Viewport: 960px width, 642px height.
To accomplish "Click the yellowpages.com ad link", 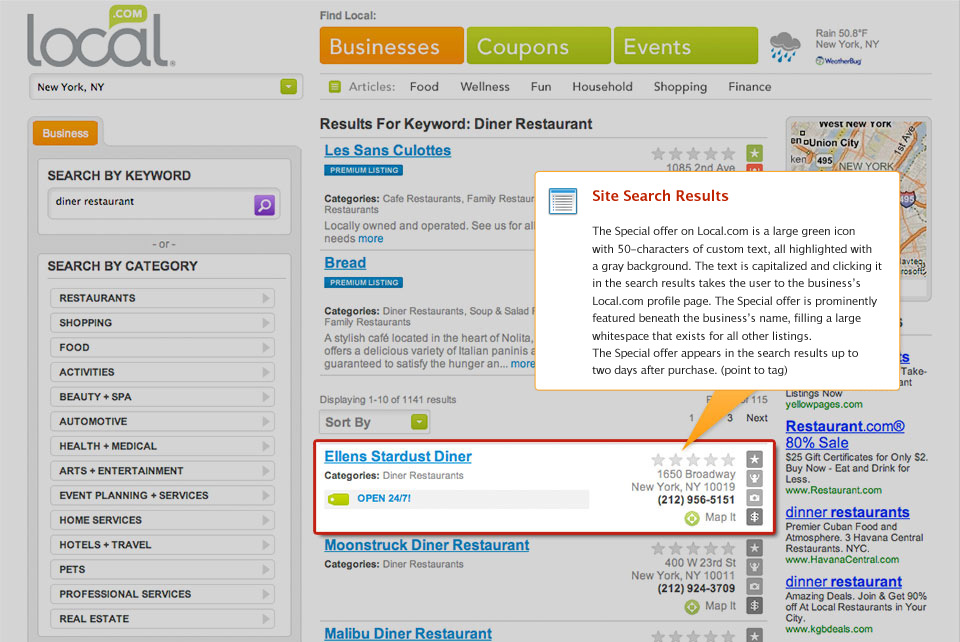I will pyautogui.click(x=823, y=405).
